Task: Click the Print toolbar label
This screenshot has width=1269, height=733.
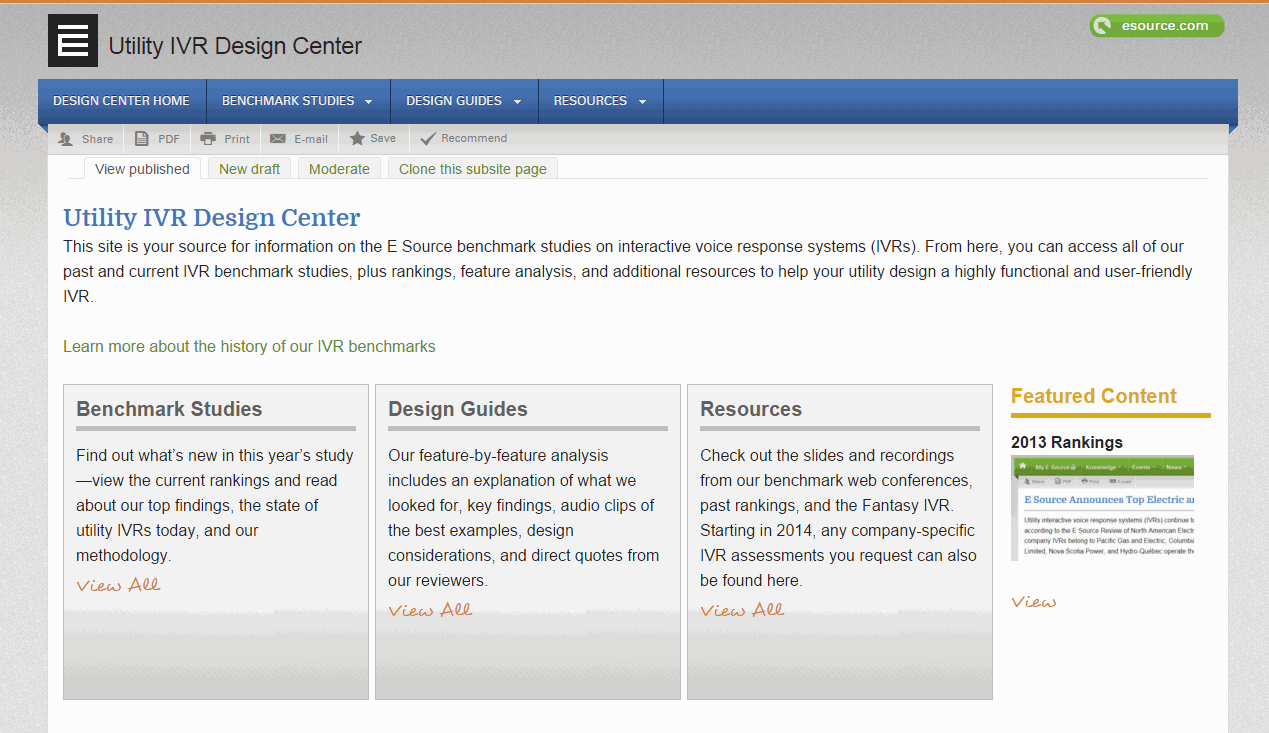Action: [237, 139]
